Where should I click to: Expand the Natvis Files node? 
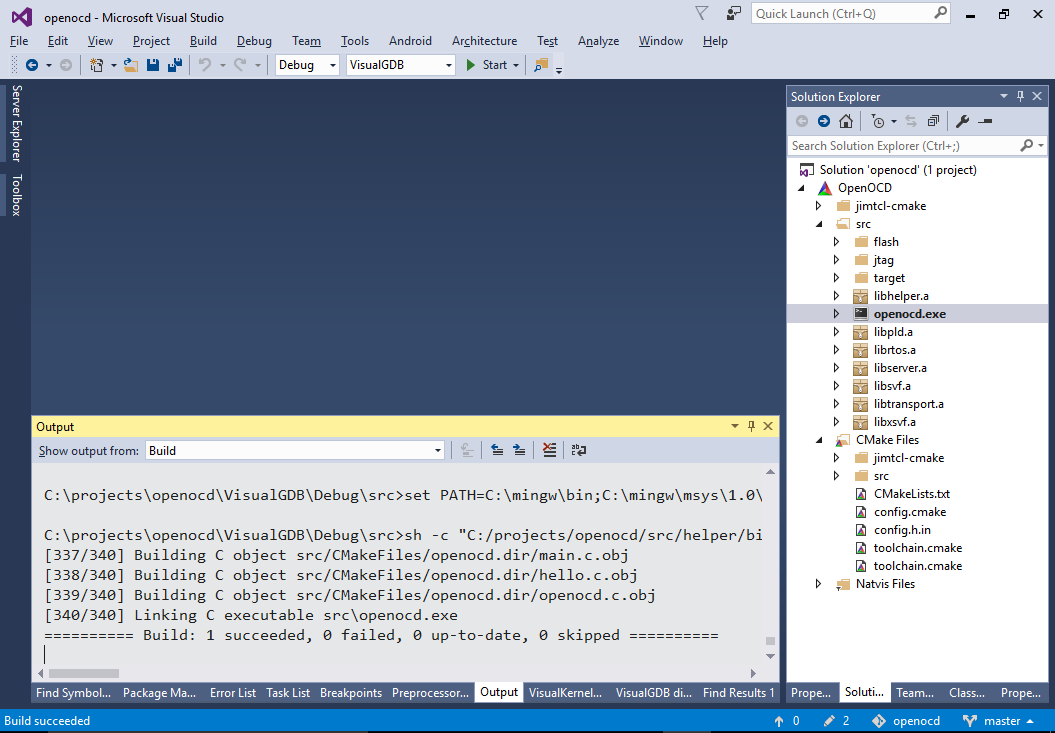819,584
